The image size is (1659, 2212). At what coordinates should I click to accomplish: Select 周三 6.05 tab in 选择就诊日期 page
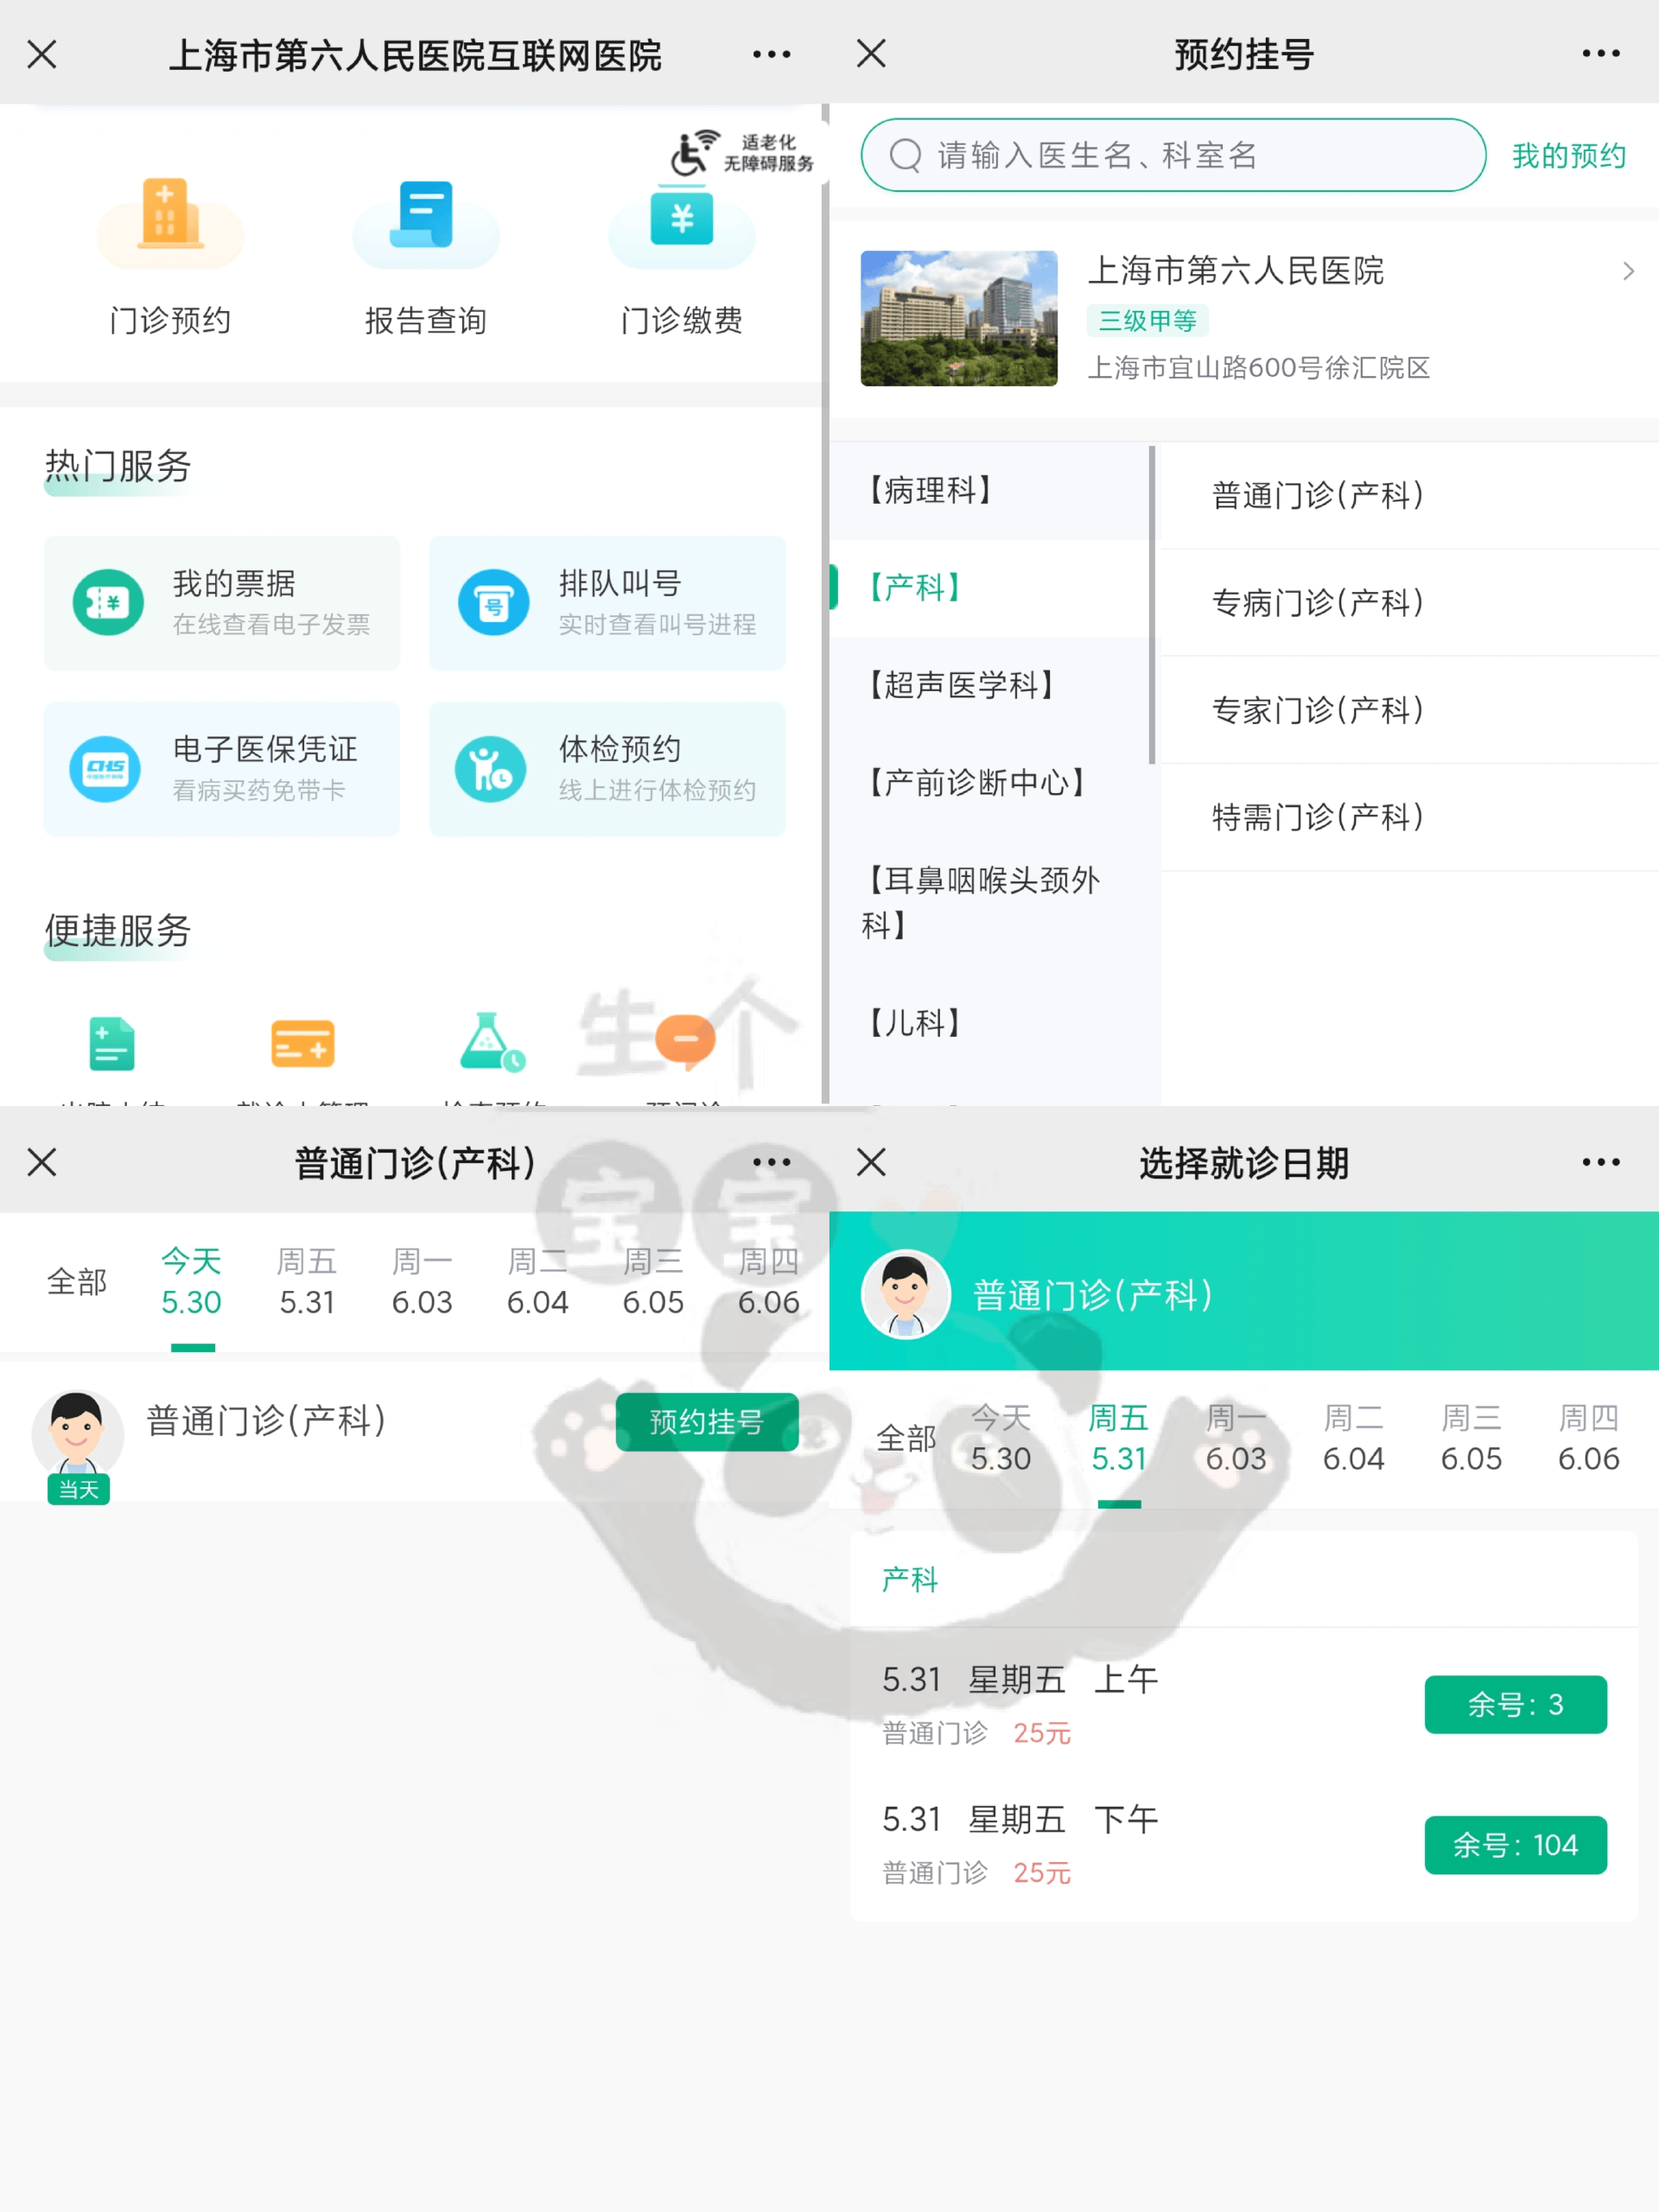tap(1471, 1438)
